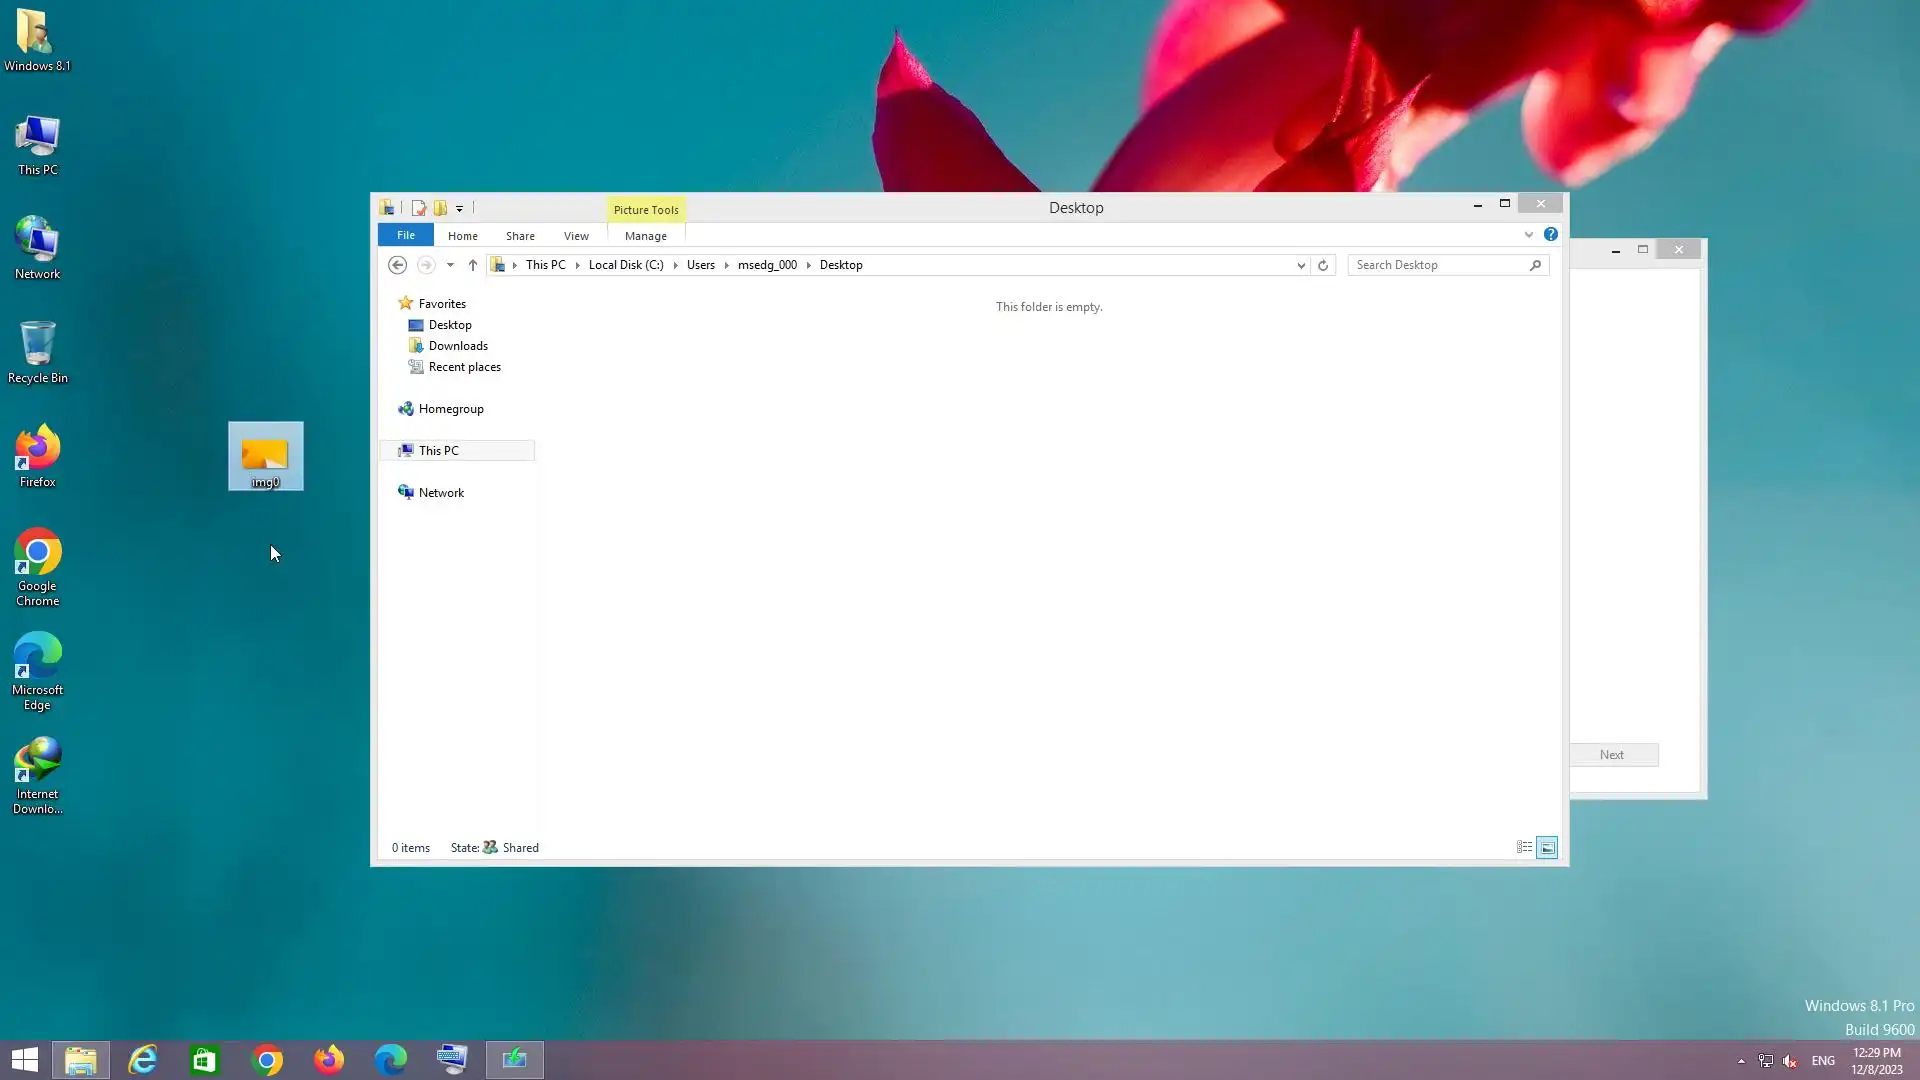This screenshot has height=1080, width=1920.
Task: Select Downloads in the Favorites pane
Action: 458,346
